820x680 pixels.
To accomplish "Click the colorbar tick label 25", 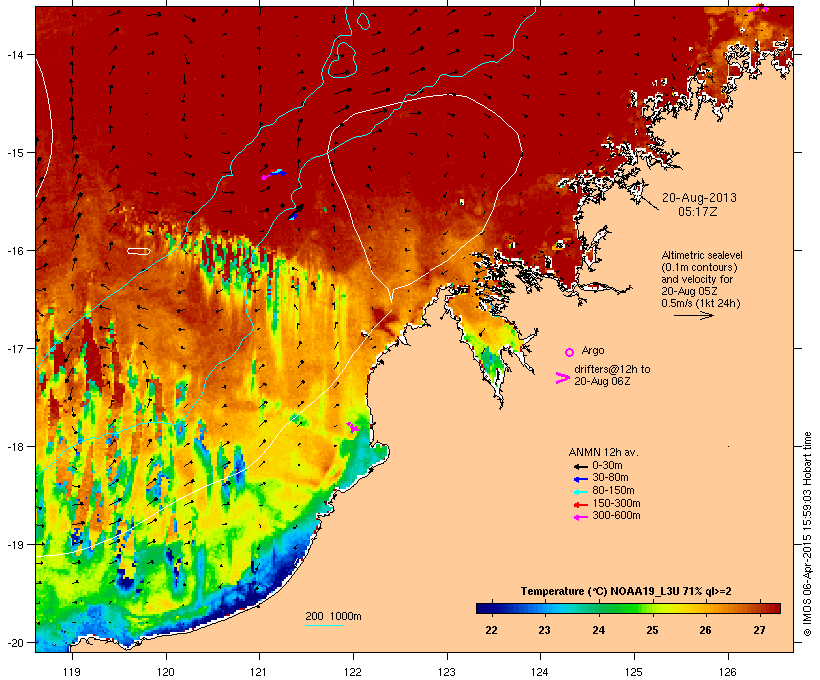I will pos(652,630).
